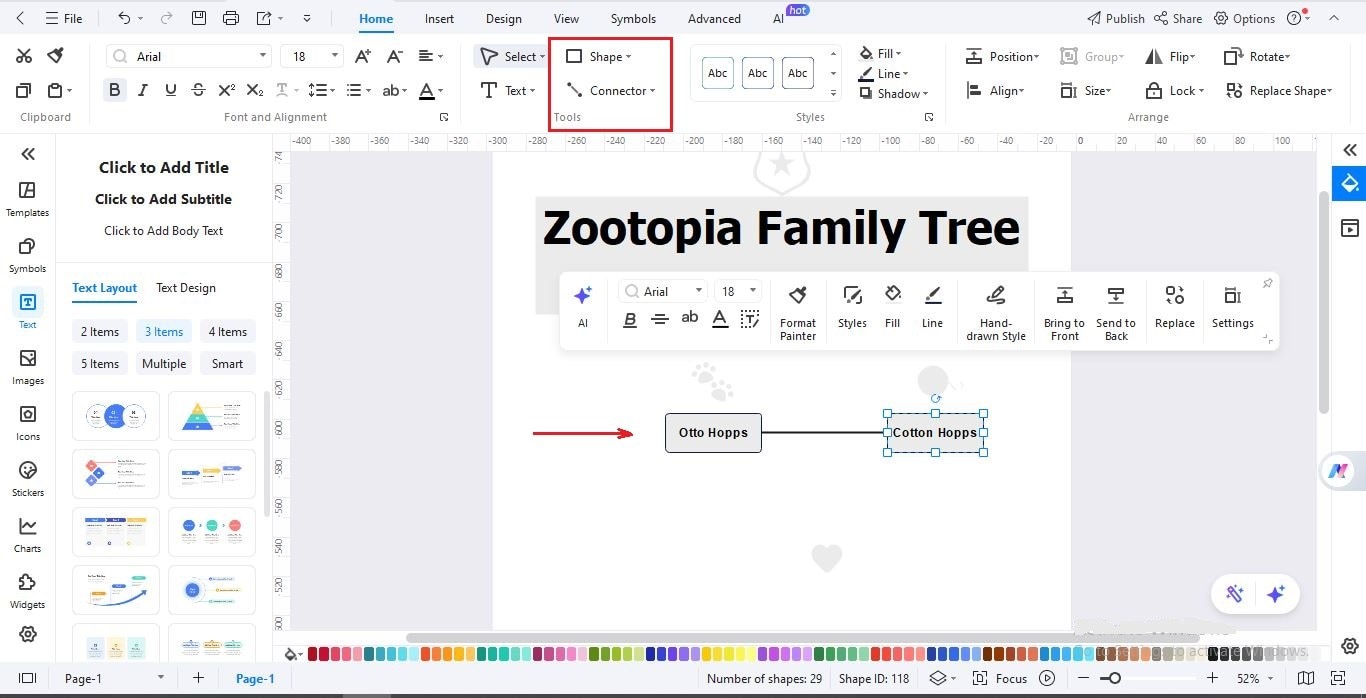This screenshot has height=698, width=1366.
Task: Select the Format Painter brush in Clipboard
Action: point(56,56)
